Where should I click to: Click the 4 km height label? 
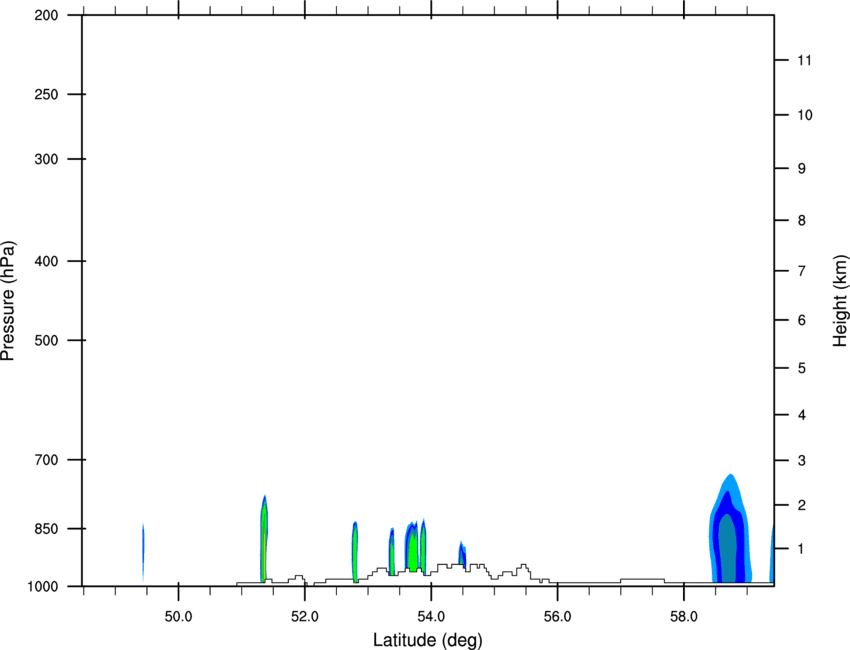[x=802, y=415]
